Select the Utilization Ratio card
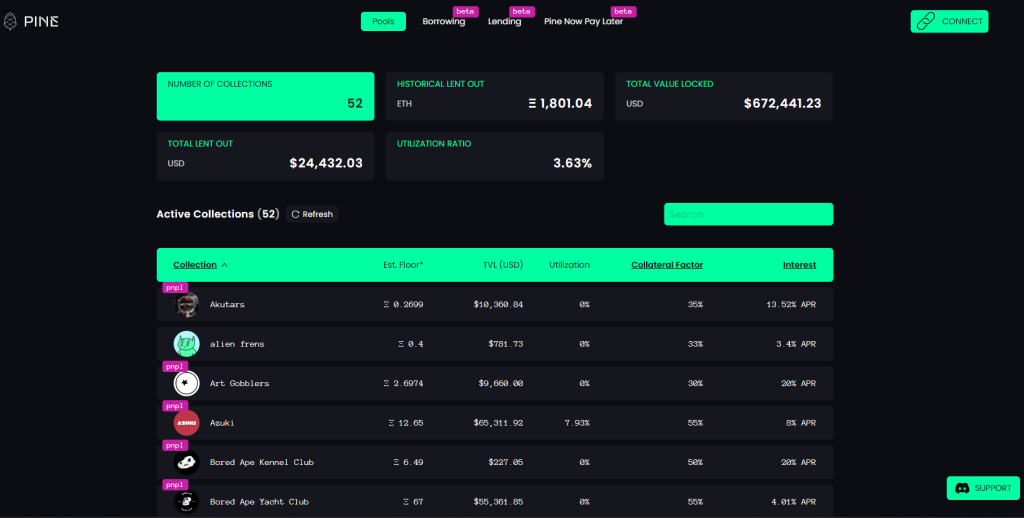The width and height of the screenshot is (1024, 518). pyautogui.click(x=494, y=156)
